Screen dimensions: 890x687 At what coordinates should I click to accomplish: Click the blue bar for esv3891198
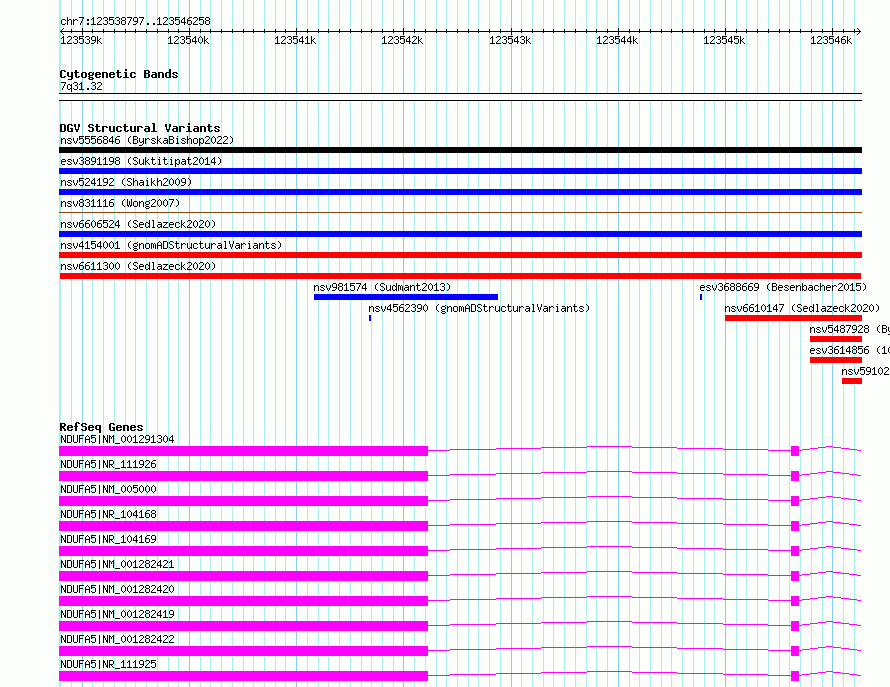pos(460,171)
